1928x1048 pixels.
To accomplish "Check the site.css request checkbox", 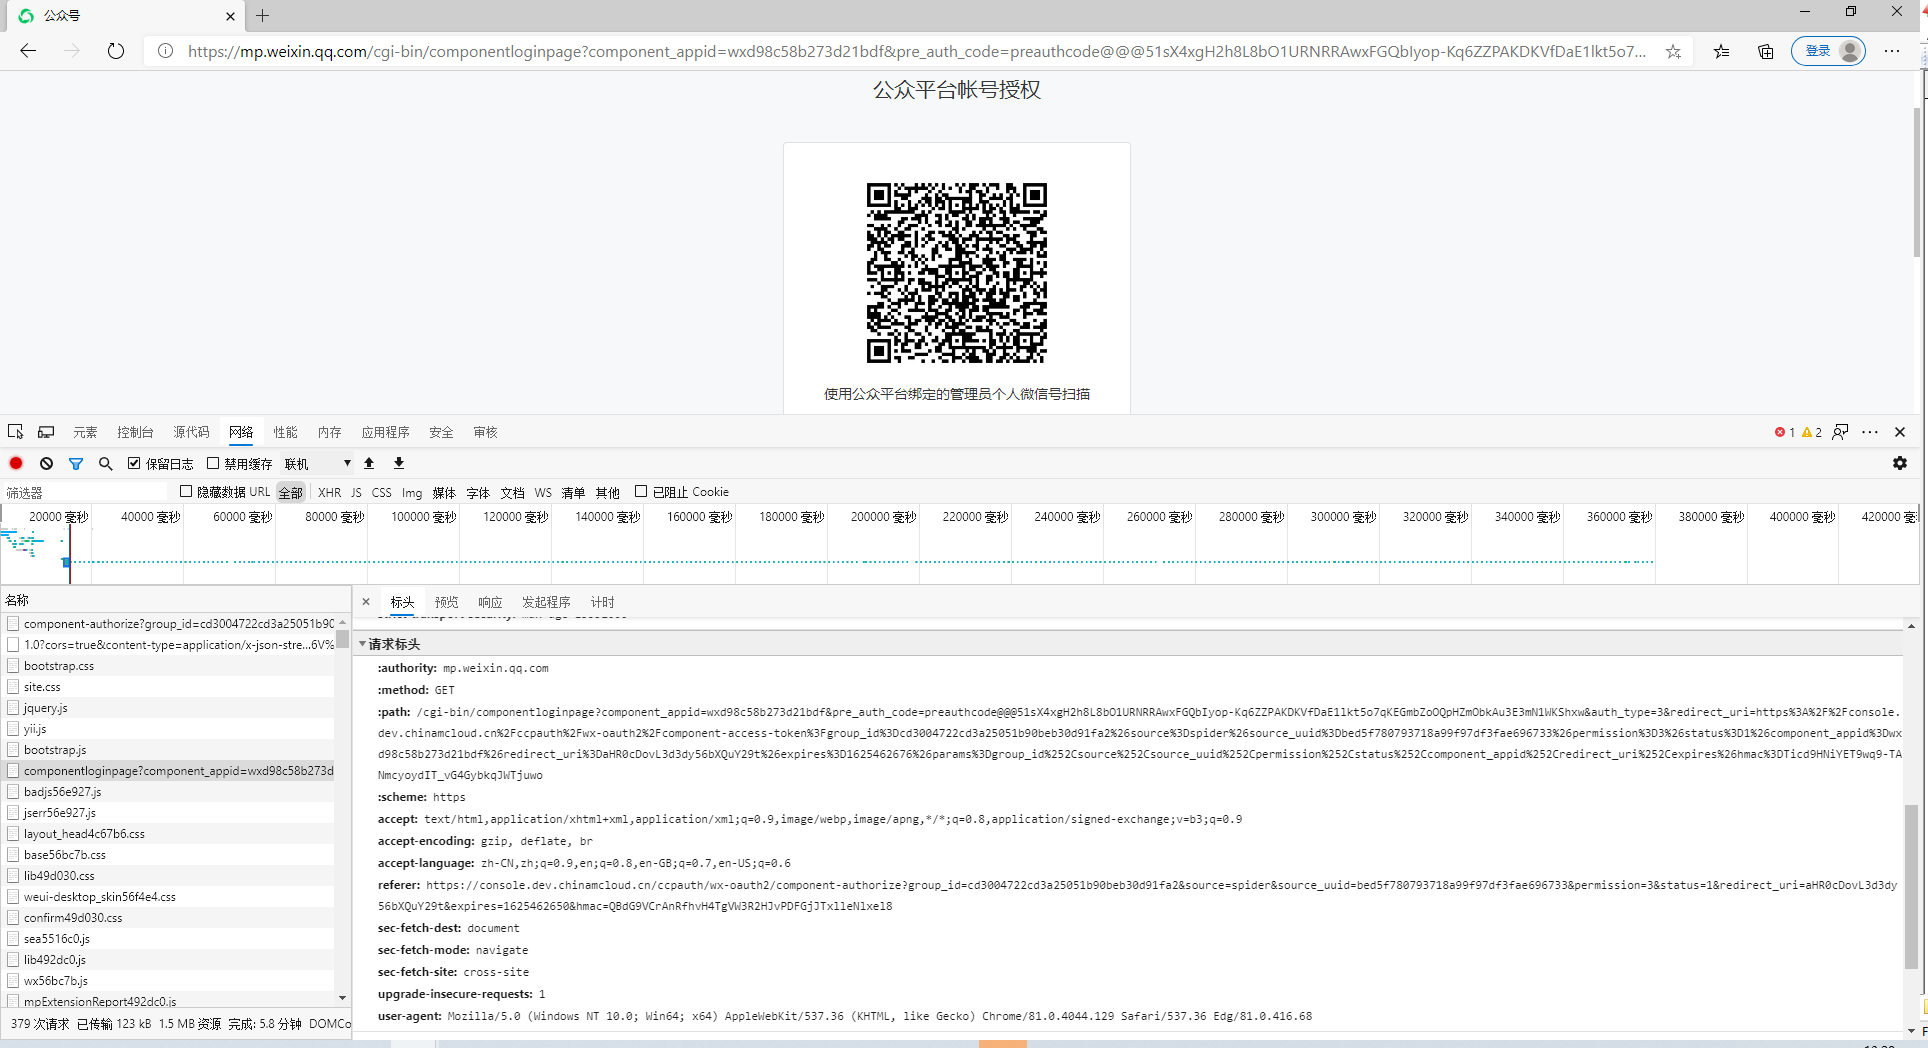I will 13,686.
